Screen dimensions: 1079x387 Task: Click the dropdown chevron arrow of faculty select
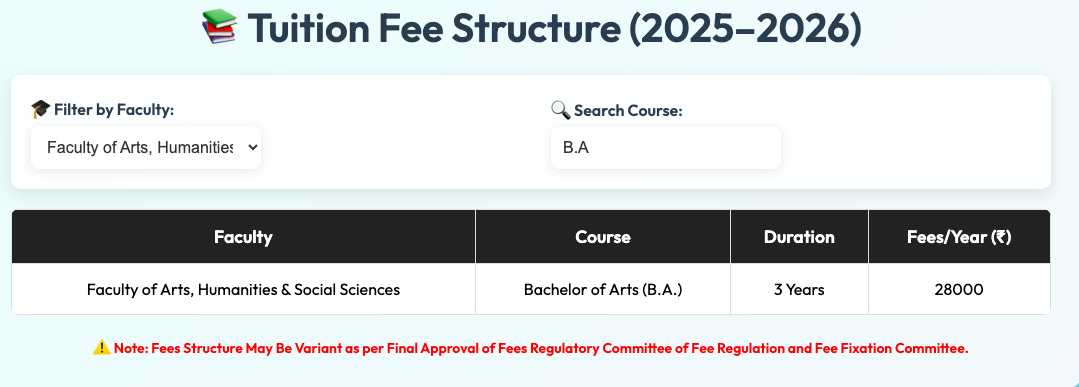[252, 147]
